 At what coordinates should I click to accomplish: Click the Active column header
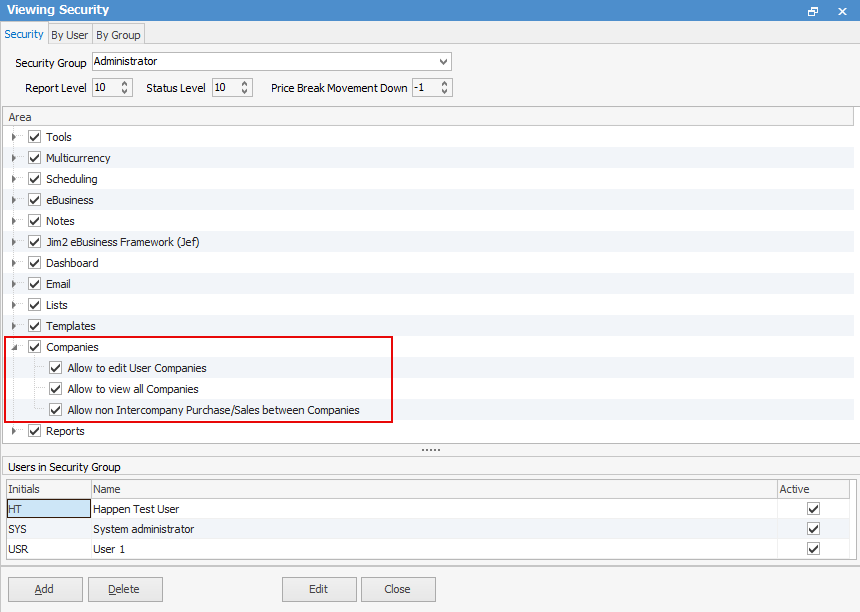(813, 489)
